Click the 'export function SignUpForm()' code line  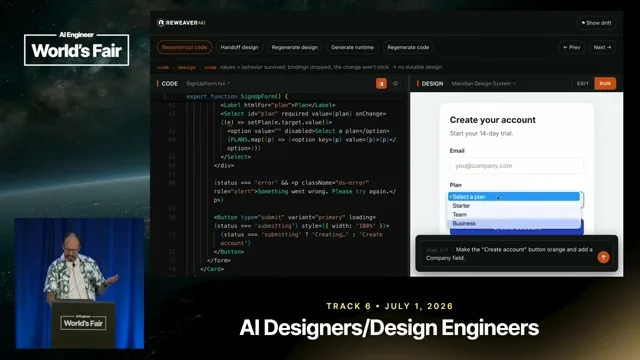[x=237, y=96]
